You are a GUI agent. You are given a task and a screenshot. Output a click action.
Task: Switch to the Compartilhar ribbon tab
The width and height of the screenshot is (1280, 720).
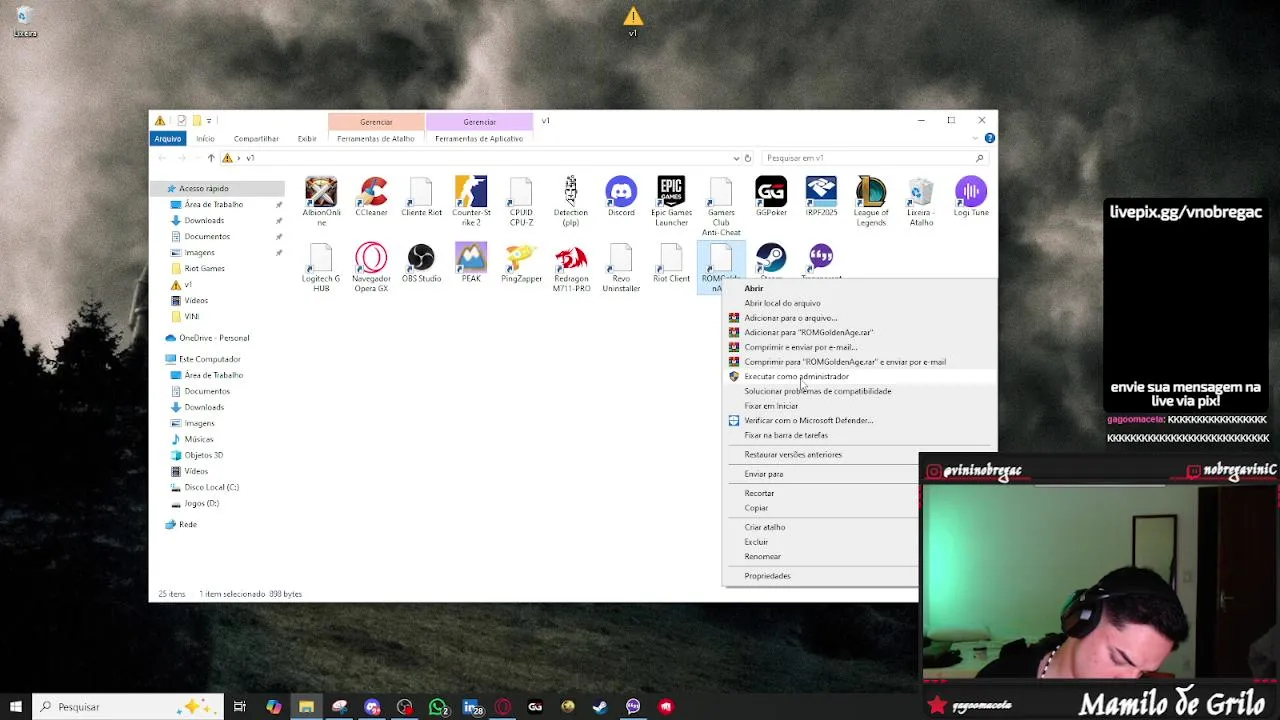click(256, 138)
